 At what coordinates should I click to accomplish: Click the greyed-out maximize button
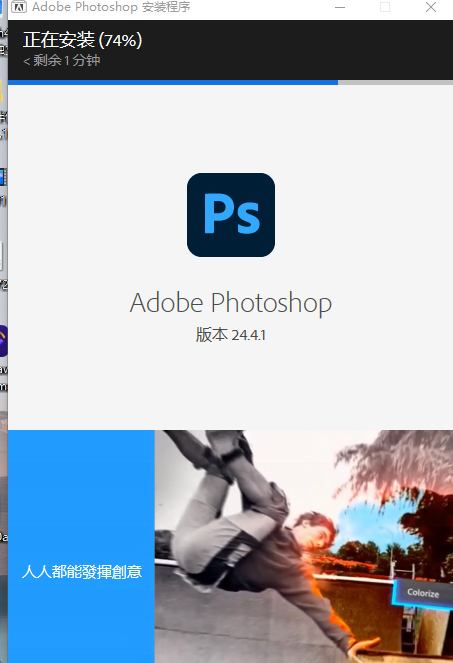(385, 7)
